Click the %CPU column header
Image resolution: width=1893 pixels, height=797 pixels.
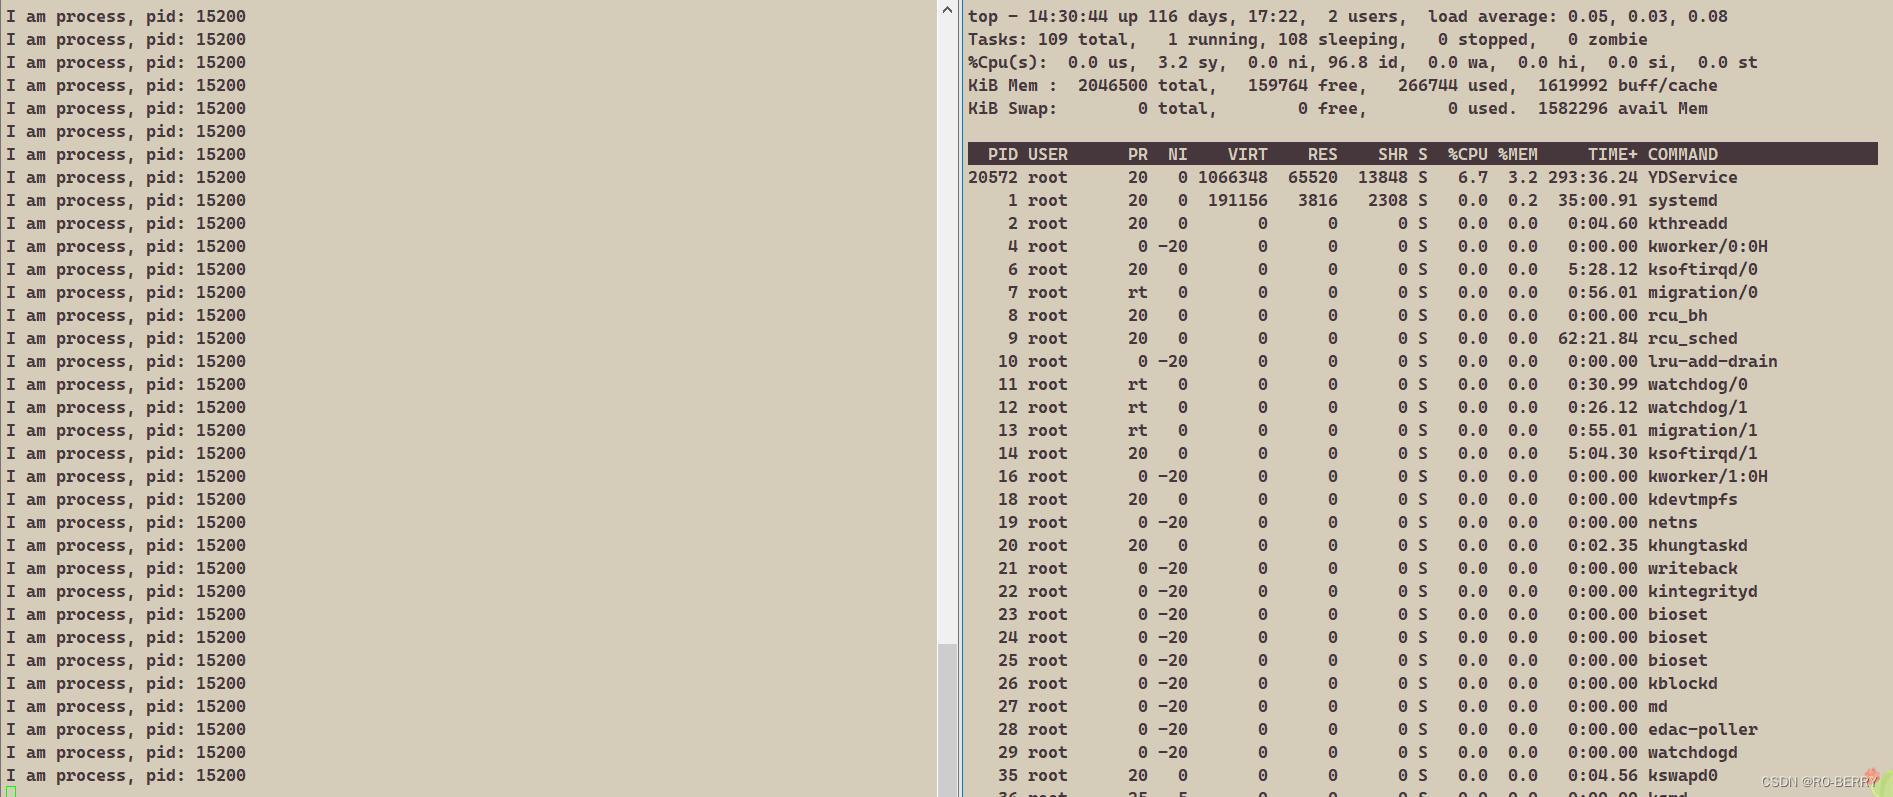1467,154
